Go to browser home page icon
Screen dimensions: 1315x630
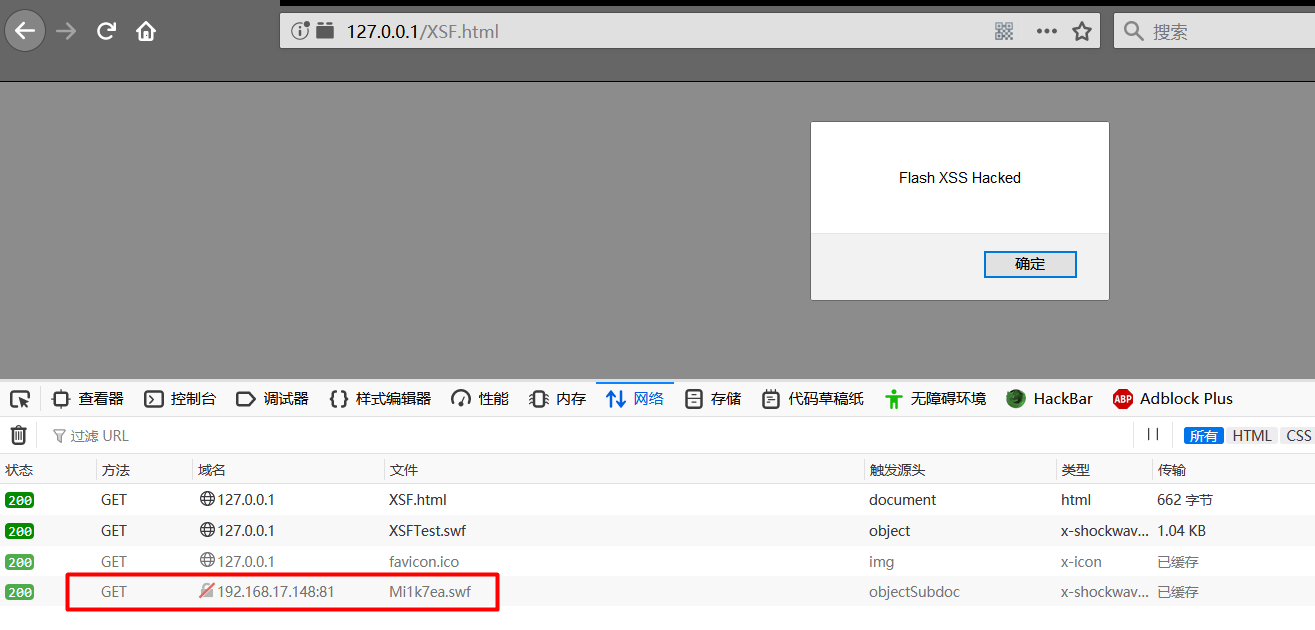coord(146,31)
